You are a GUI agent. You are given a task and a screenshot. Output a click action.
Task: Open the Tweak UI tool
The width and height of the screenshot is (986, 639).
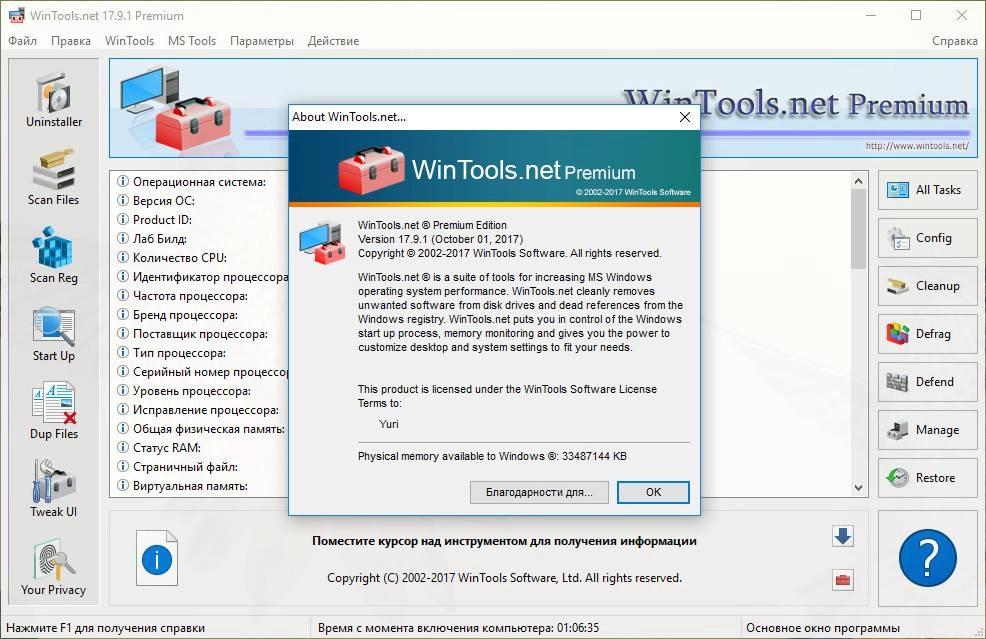pos(53,489)
